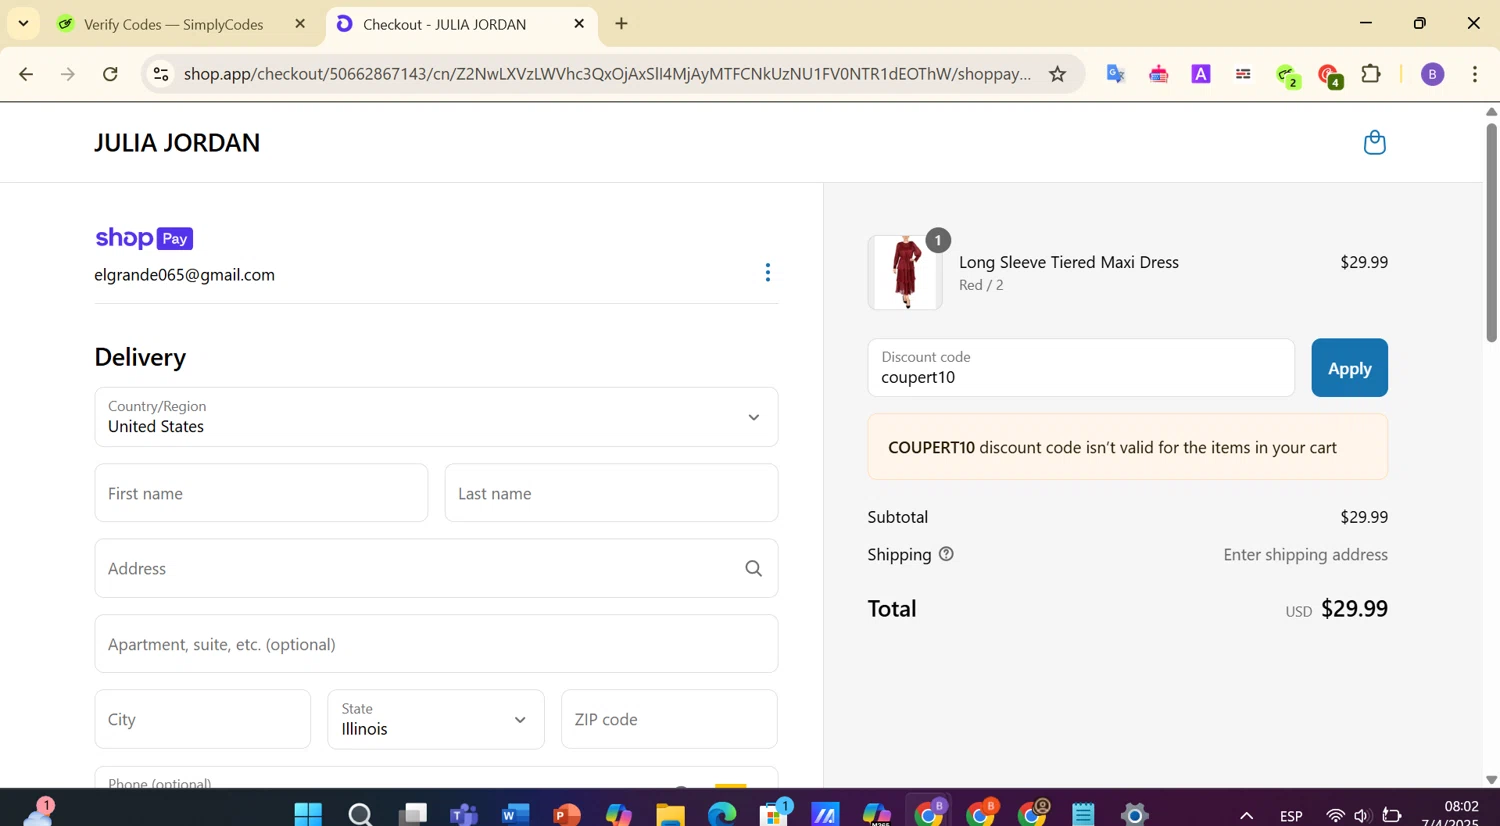Open the striped extension icon in toolbar

pyautogui.click(x=1243, y=74)
